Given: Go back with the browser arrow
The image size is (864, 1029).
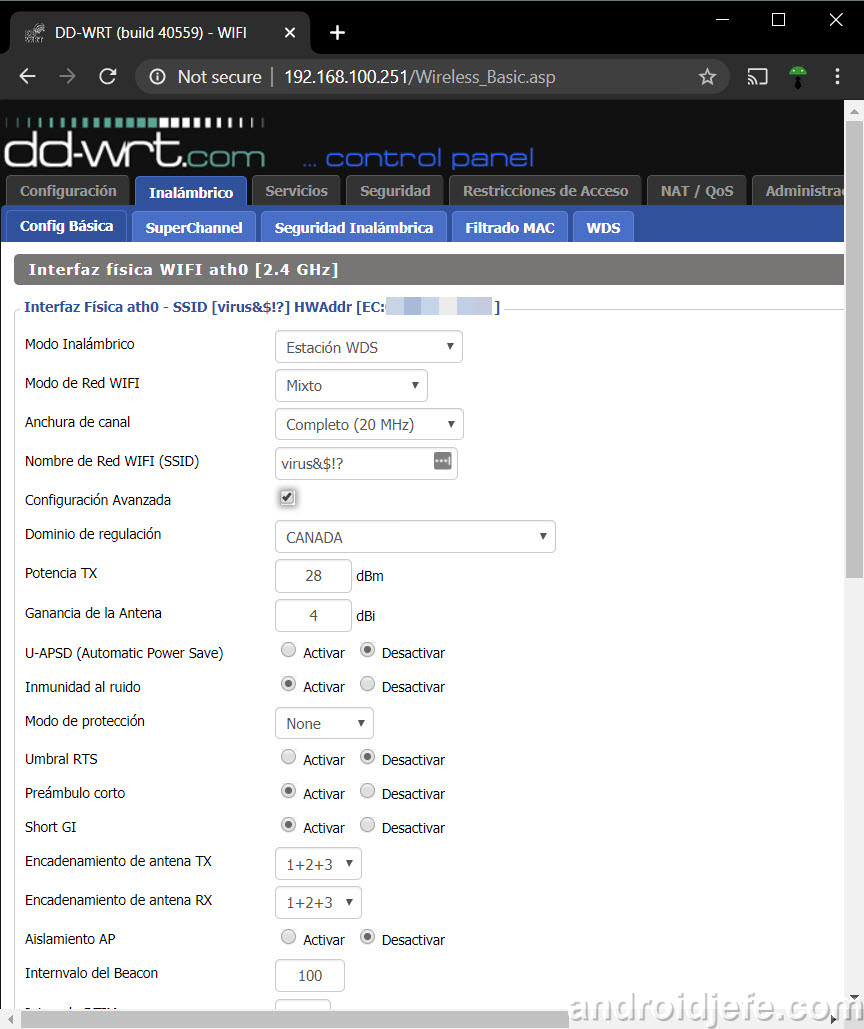Looking at the screenshot, I should click(27, 77).
